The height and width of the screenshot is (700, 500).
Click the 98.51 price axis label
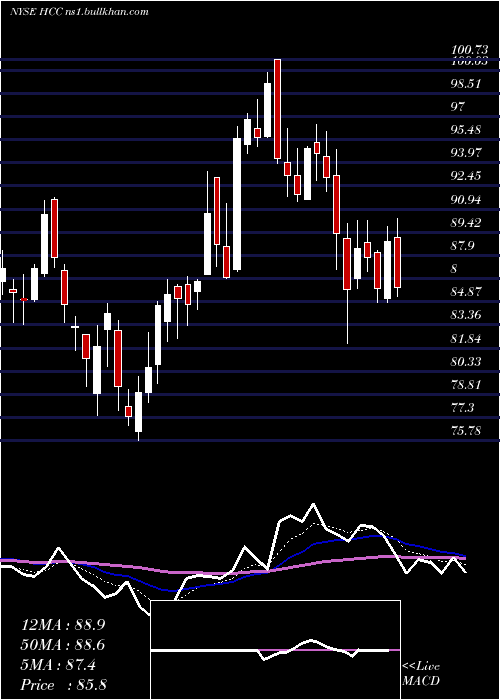466,83
